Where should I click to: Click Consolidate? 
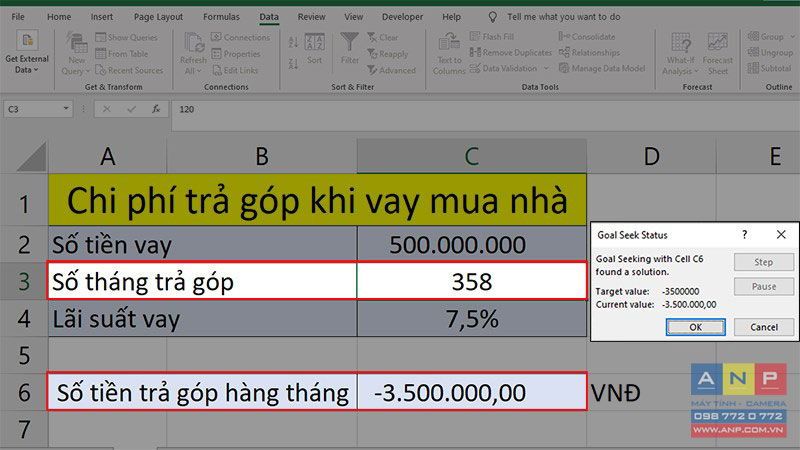point(587,37)
